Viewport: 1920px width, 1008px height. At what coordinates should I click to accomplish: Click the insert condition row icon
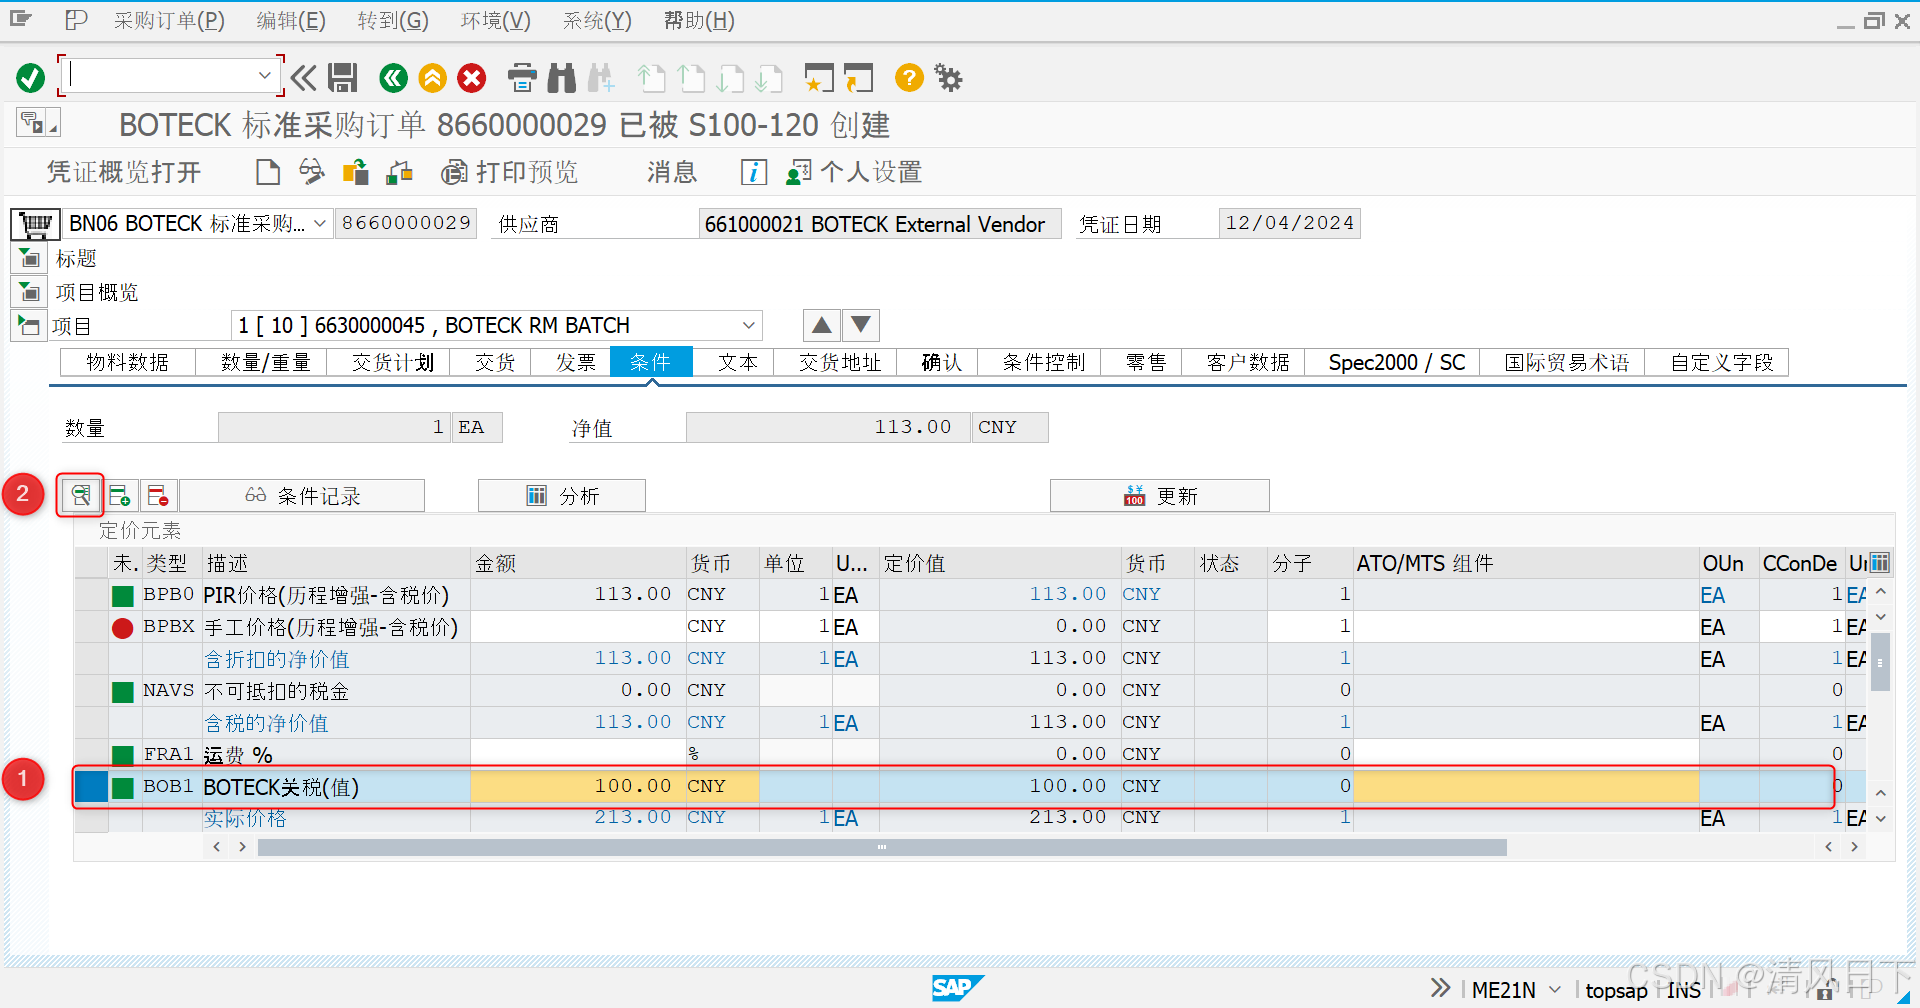(120, 495)
